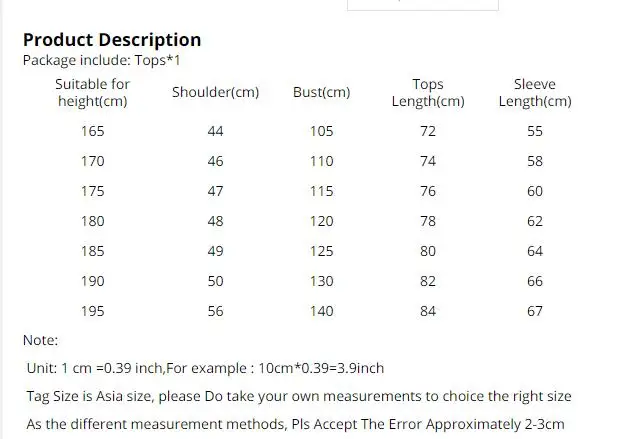This screenshot has width=639, height=439.
Task: Click the measurement error 2-3cm note
Action: 295,424
